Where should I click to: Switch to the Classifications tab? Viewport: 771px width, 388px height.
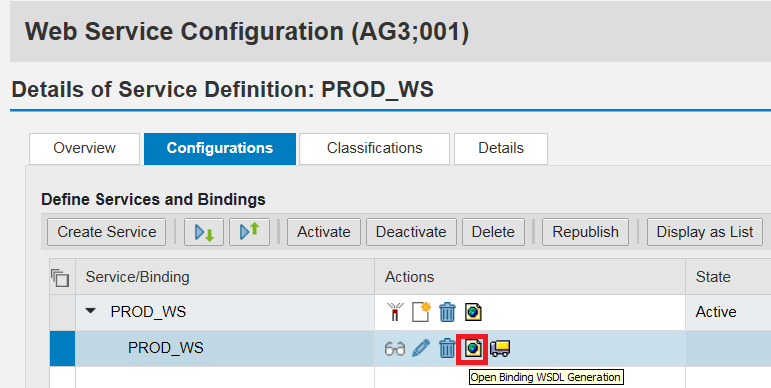(375, 149)
